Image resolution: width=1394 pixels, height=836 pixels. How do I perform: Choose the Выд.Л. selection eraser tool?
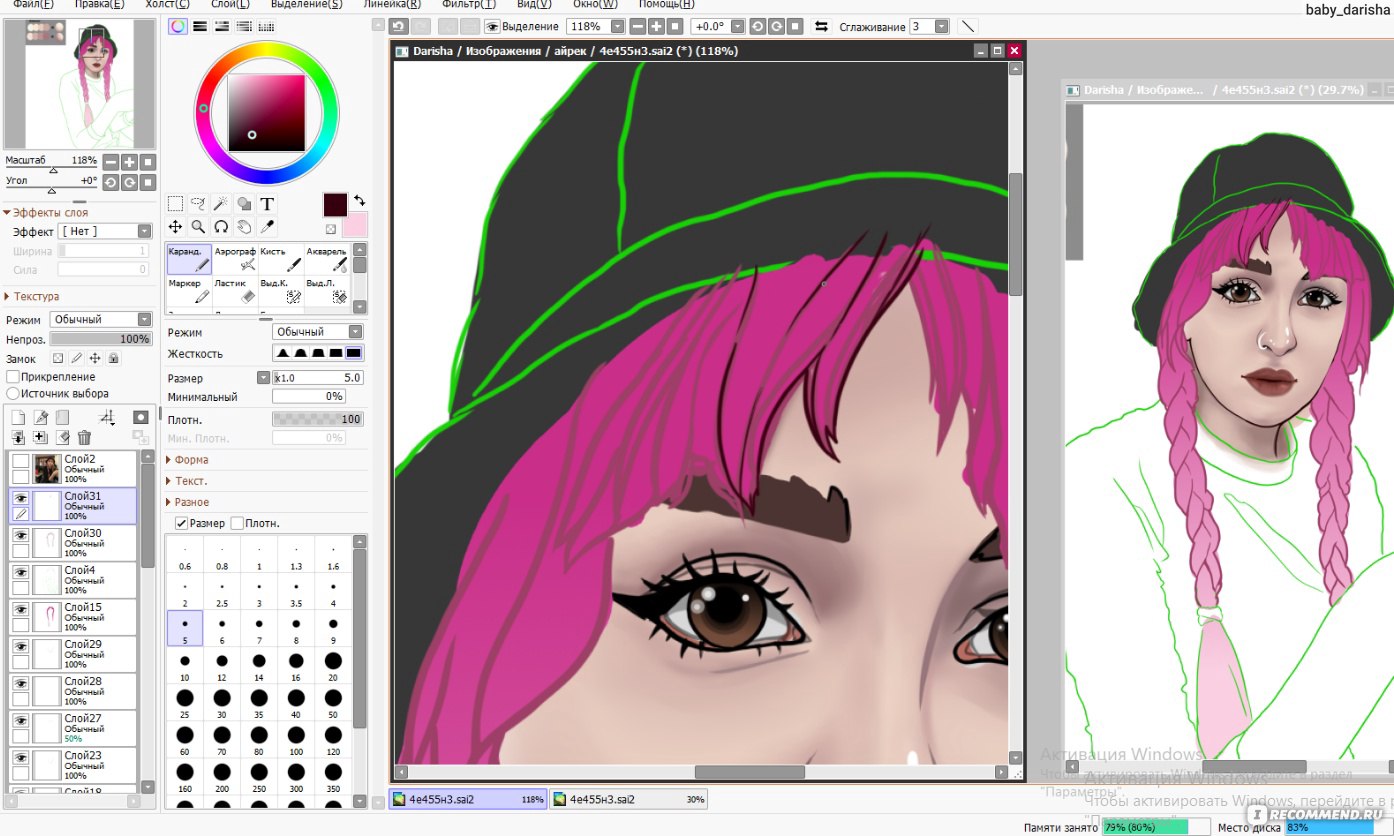click(327, 291)
